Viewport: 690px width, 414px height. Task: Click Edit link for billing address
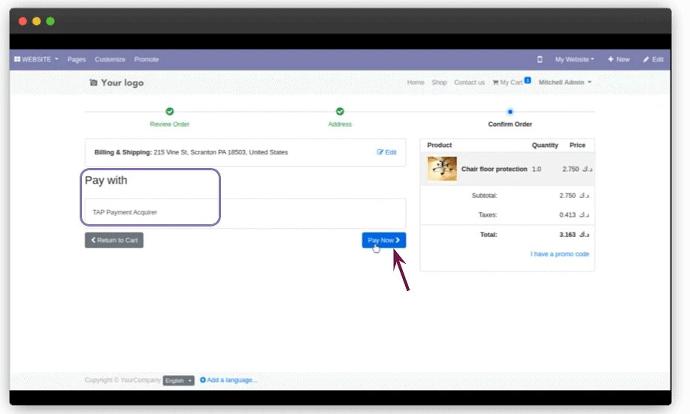tap(387, 152)
